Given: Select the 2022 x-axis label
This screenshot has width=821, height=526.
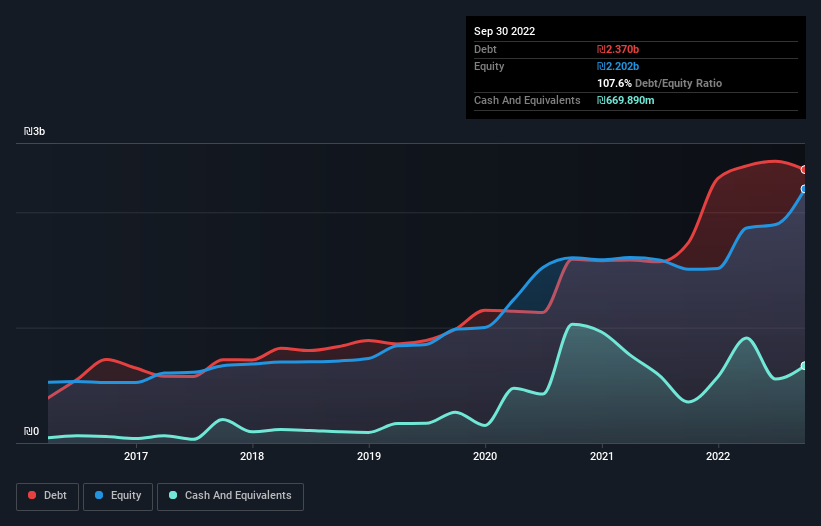Looking at the screenshot, I should [718, 456].
